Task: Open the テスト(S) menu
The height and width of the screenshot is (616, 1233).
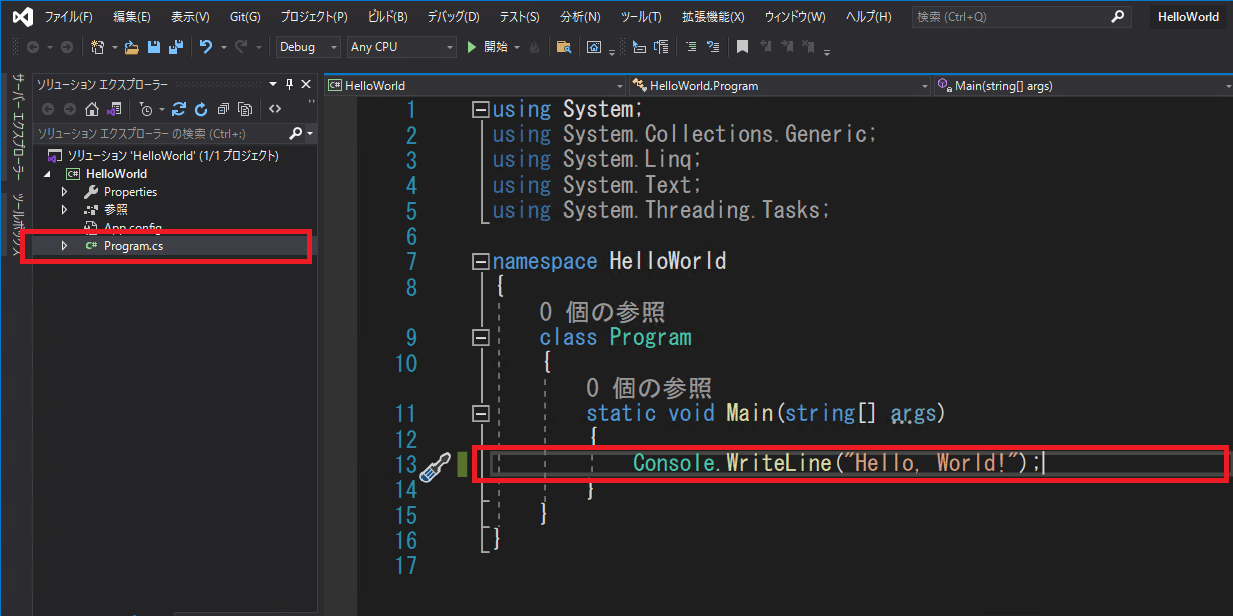Action: point(520,17)
